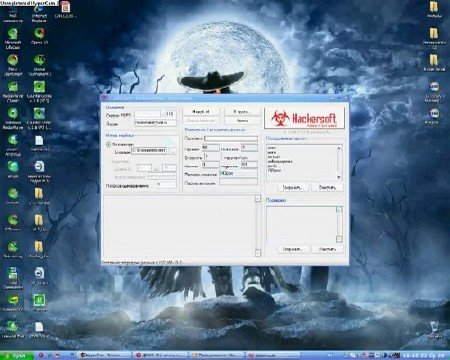Click the up arrow of the recent passwords scrollbar
The height and width of the screenshot is (360, 450).
tap(339, 148)
